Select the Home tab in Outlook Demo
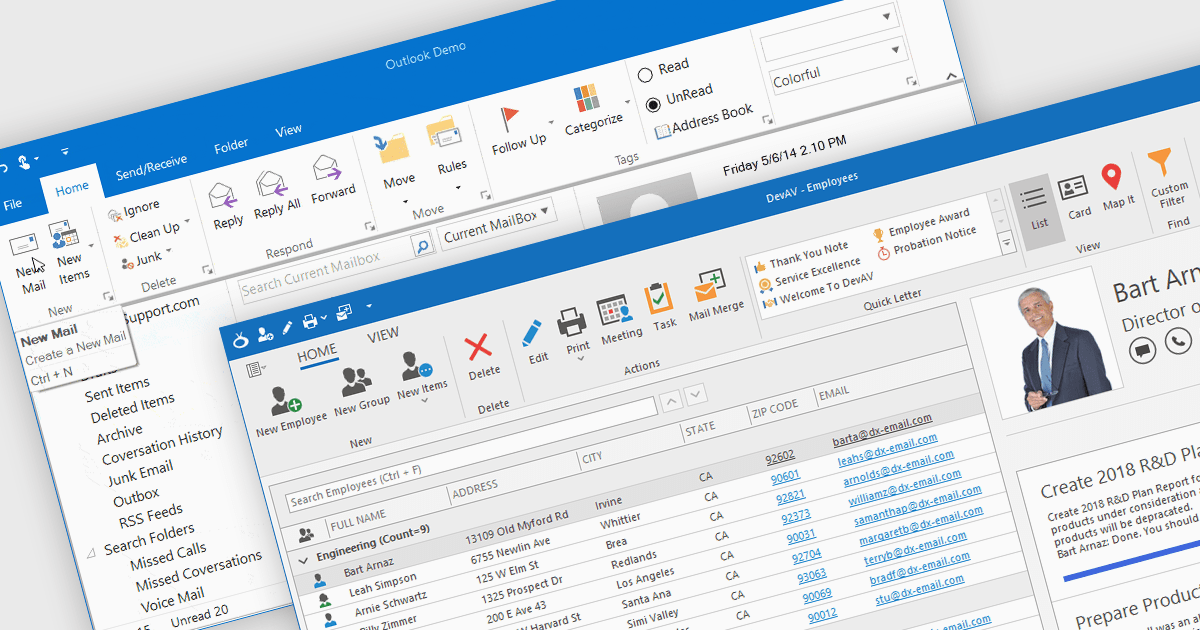 click(72, 188)
